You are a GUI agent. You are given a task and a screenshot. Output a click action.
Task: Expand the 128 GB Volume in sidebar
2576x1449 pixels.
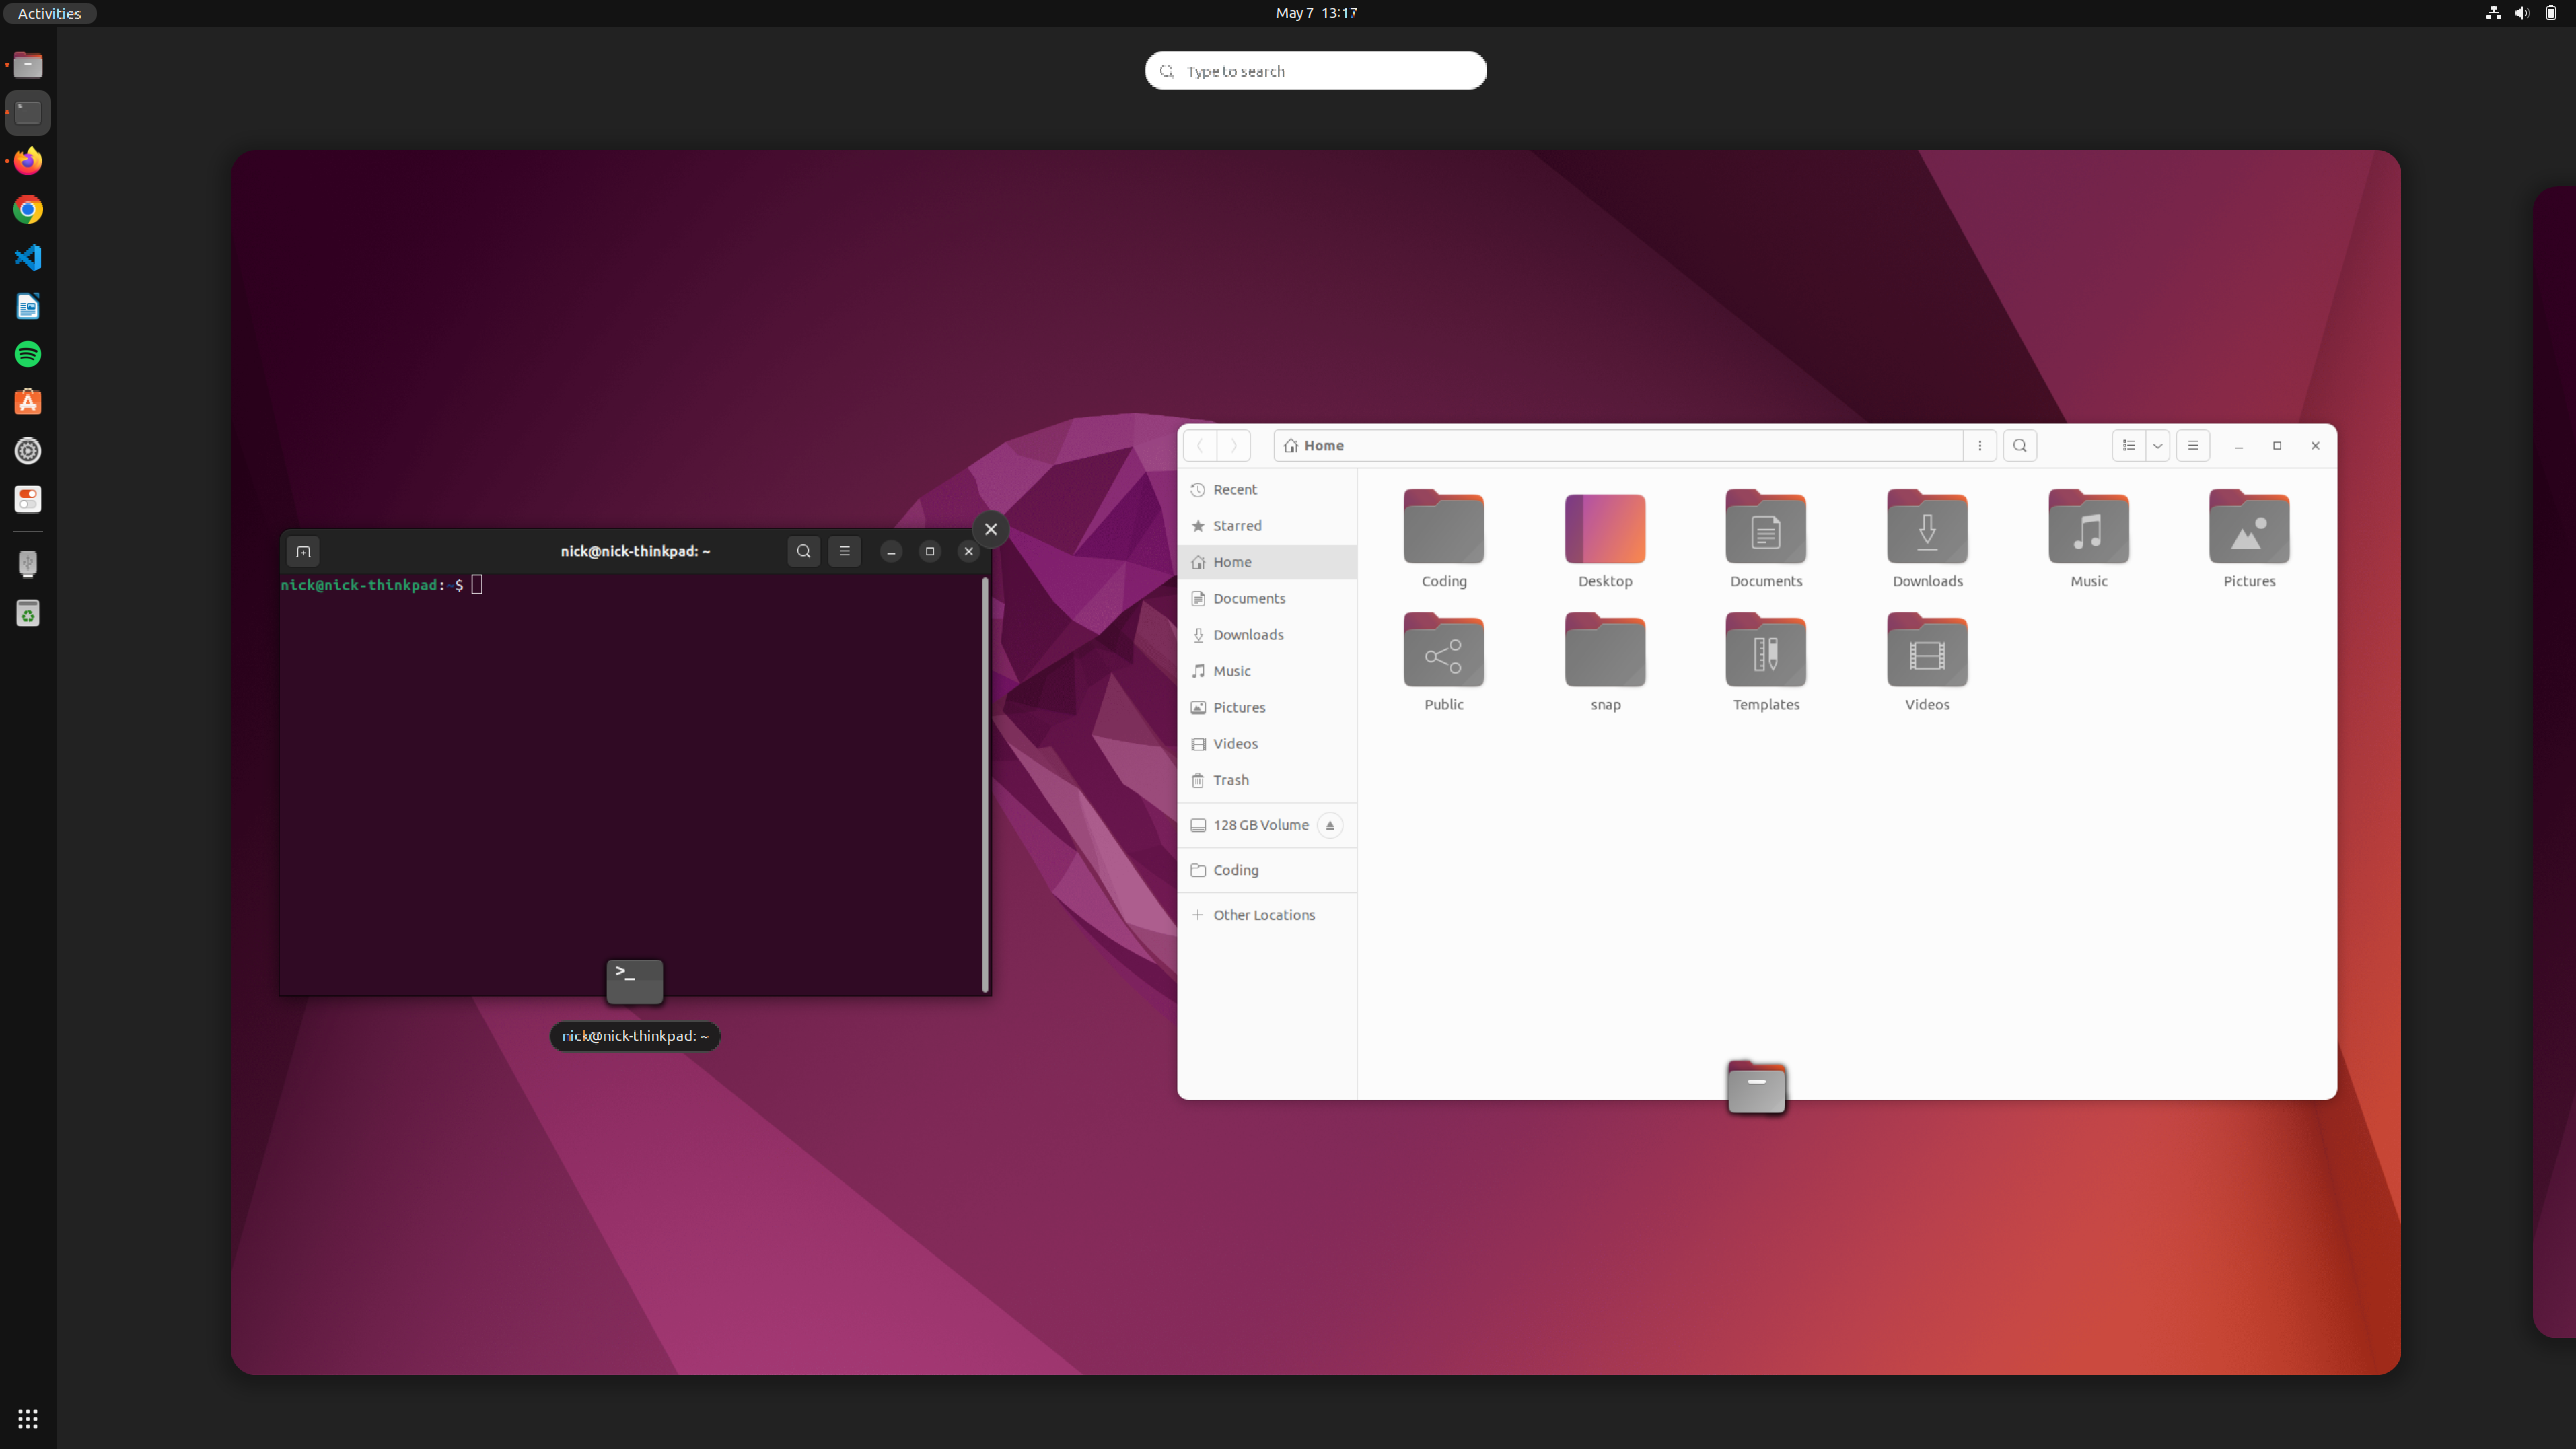point(1262,824)
